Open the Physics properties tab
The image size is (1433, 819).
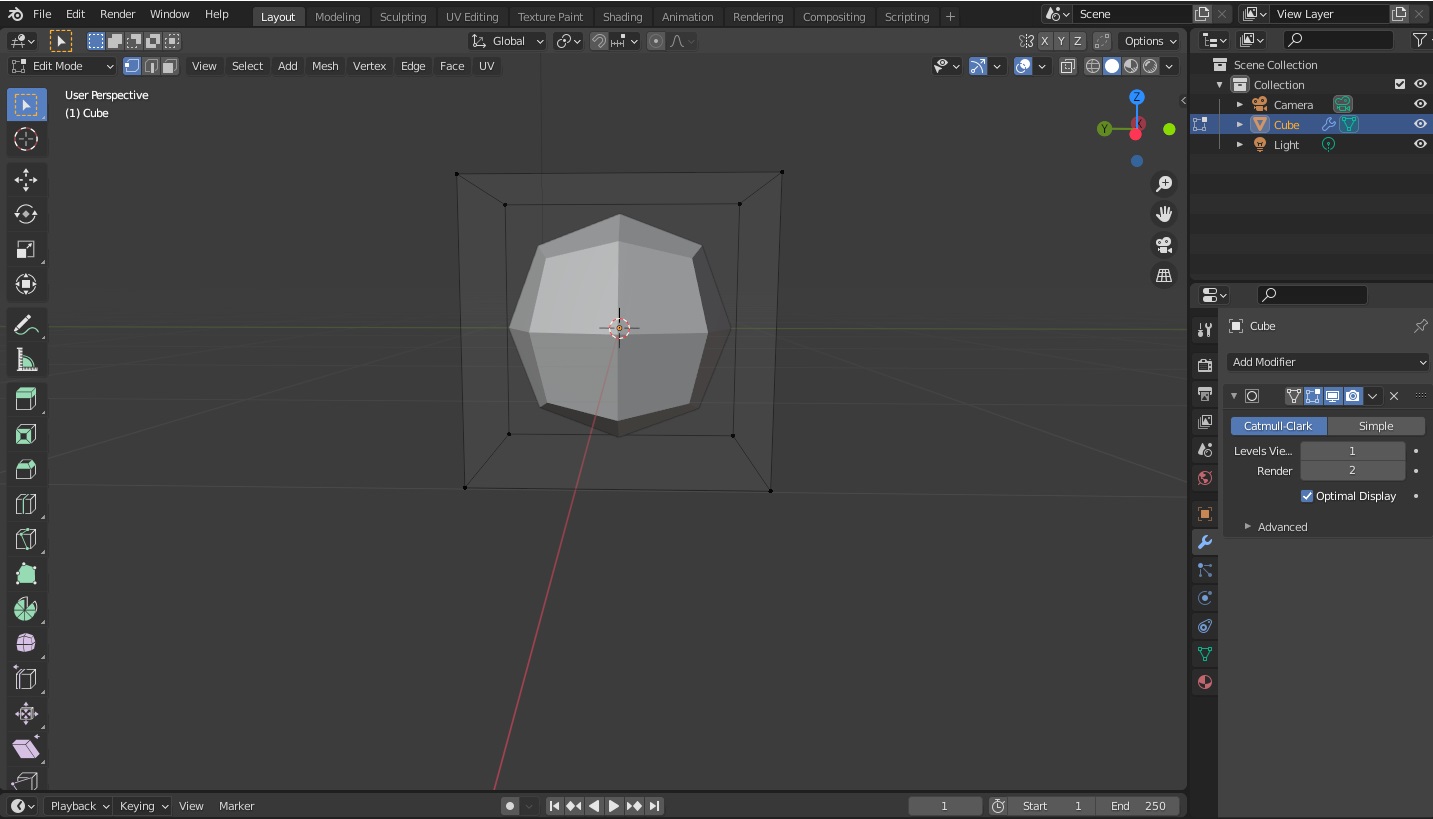pos(1205,598)
